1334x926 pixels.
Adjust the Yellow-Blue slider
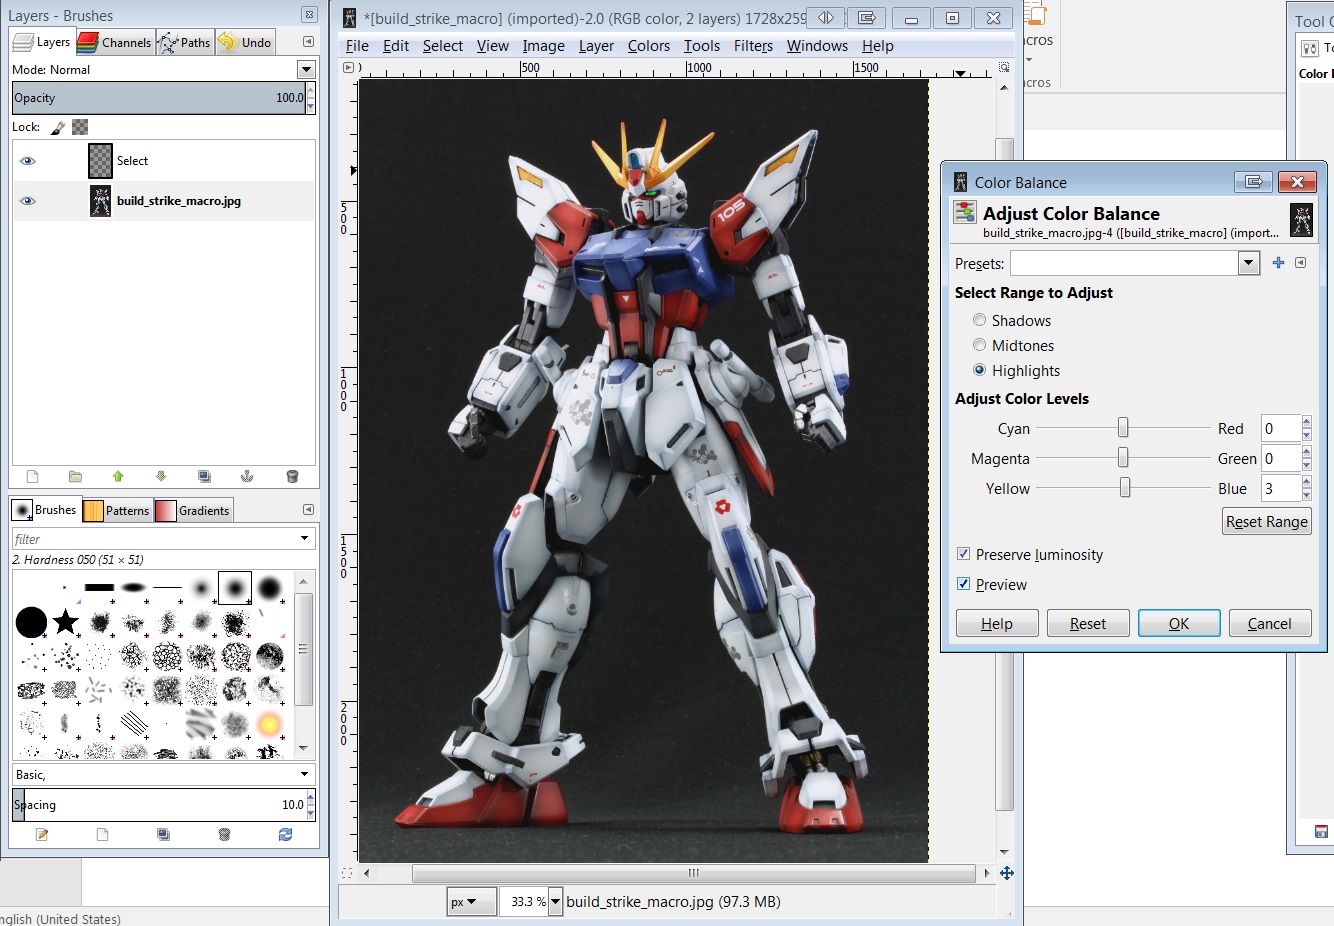(1123, 488)
